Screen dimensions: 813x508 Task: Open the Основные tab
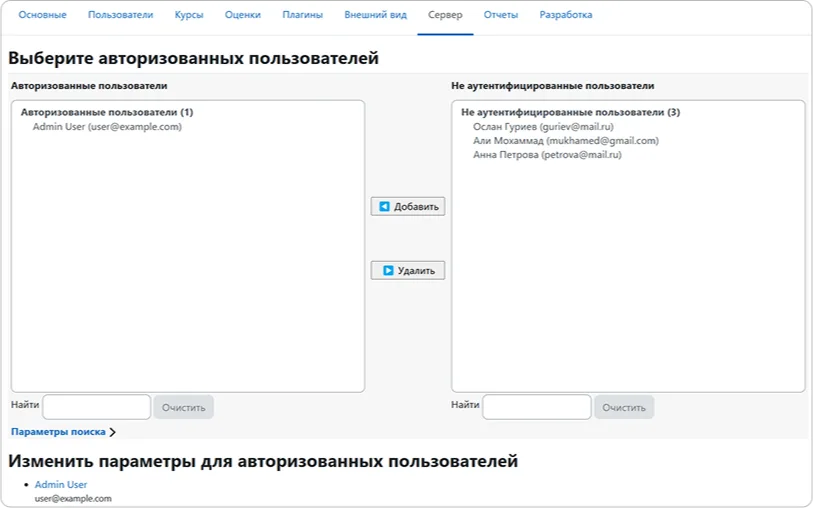[x=43, y=16]
